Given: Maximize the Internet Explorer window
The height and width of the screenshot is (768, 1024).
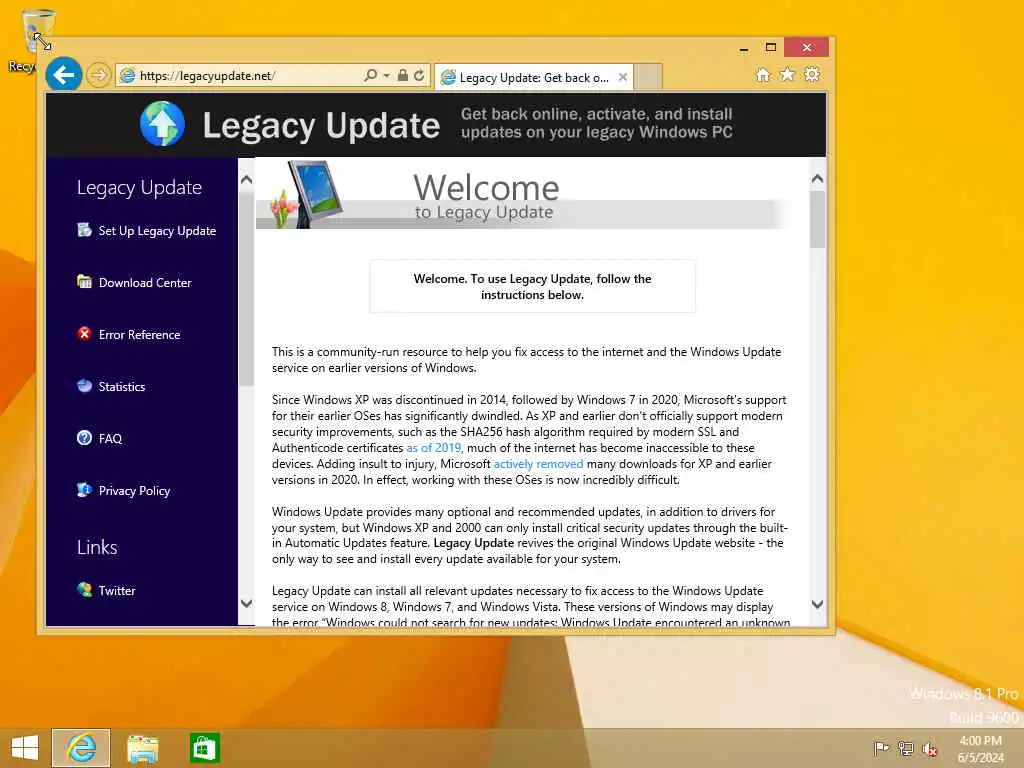Looking at the screenshot, I should click(771, 47).
